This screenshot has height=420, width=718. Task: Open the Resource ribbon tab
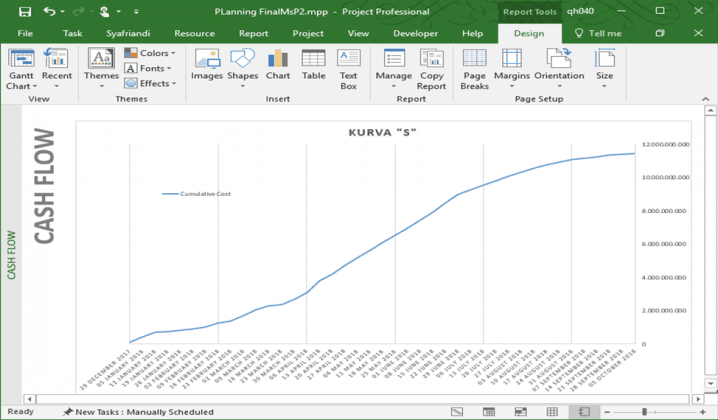194,33
